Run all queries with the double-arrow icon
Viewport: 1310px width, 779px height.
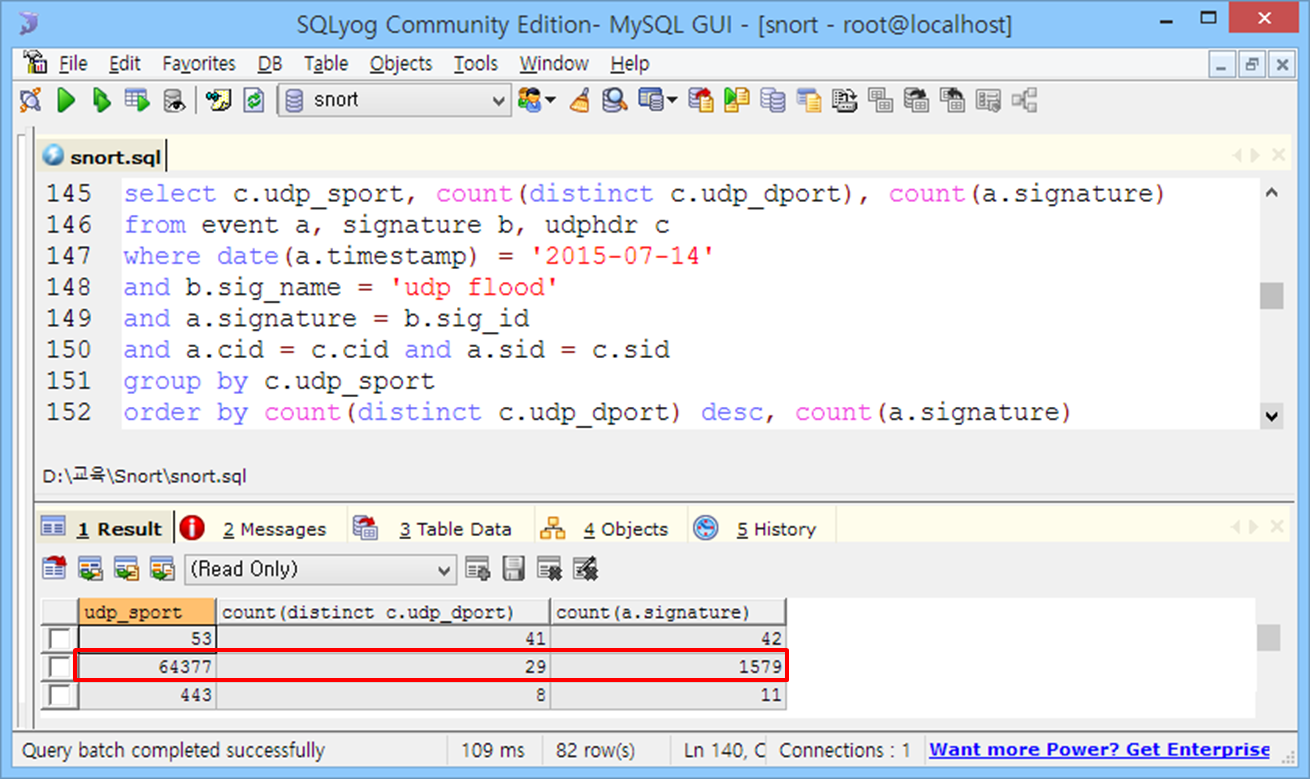click(101, 100)
